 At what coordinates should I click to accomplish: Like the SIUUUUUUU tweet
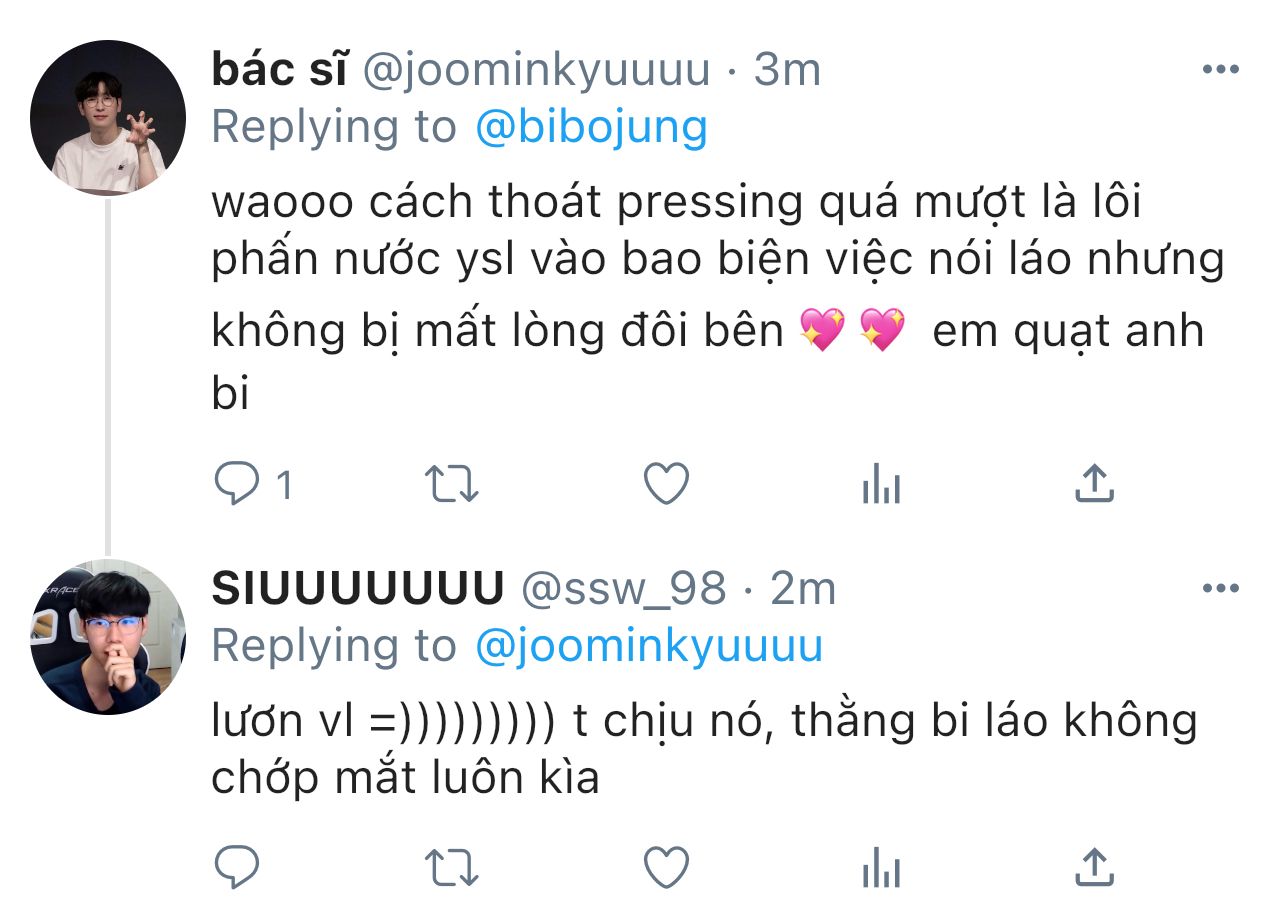666,867
